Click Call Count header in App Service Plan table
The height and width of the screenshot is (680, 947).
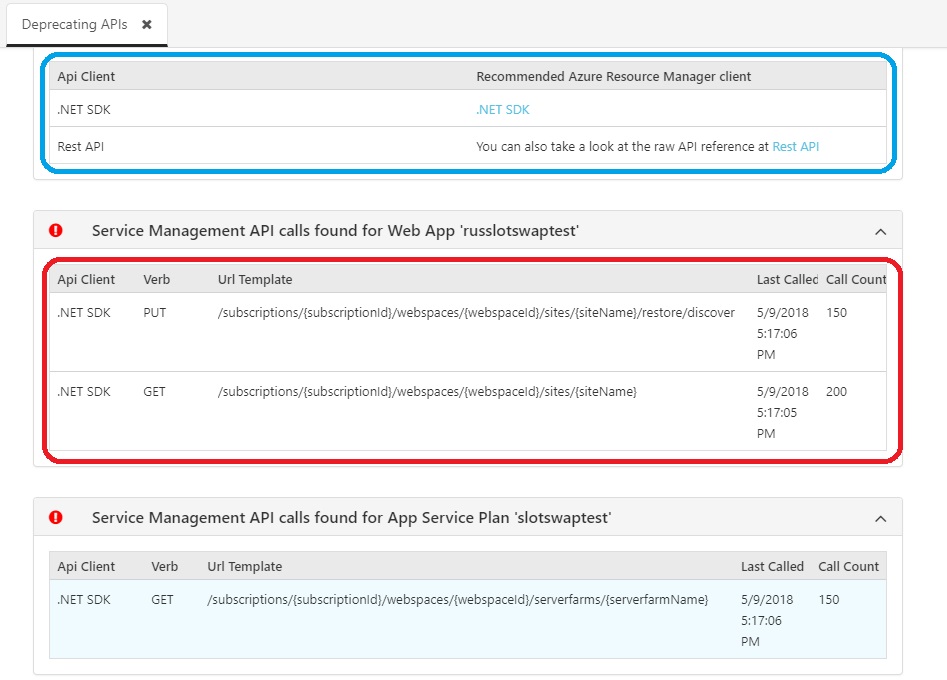tap(848, 567)
